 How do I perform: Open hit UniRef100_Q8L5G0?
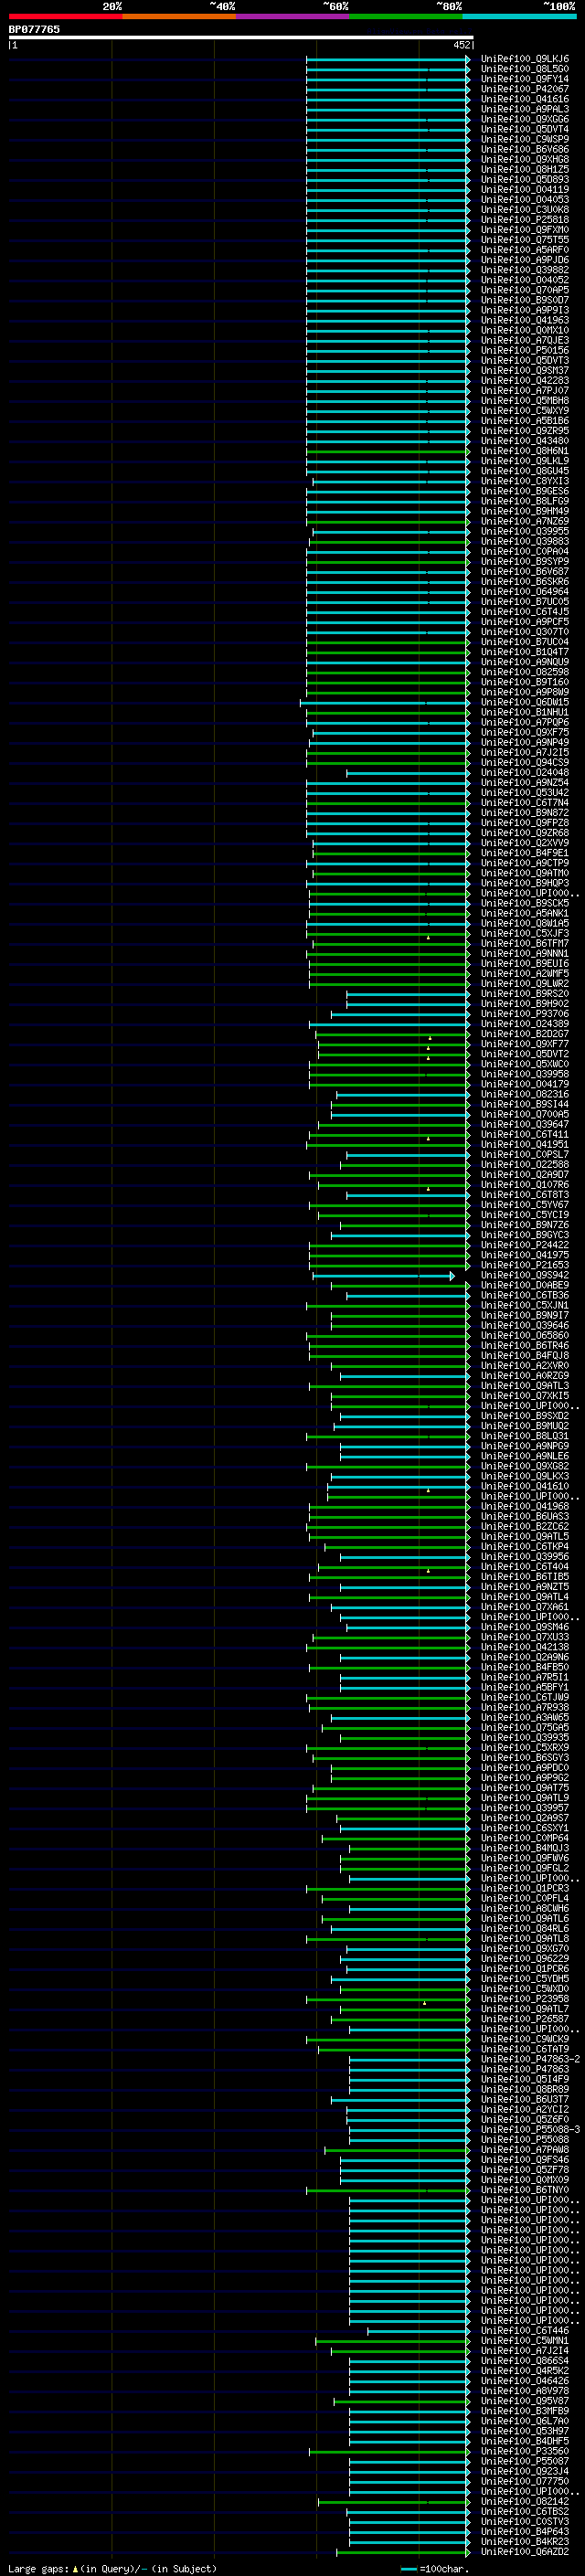[525, 69]
